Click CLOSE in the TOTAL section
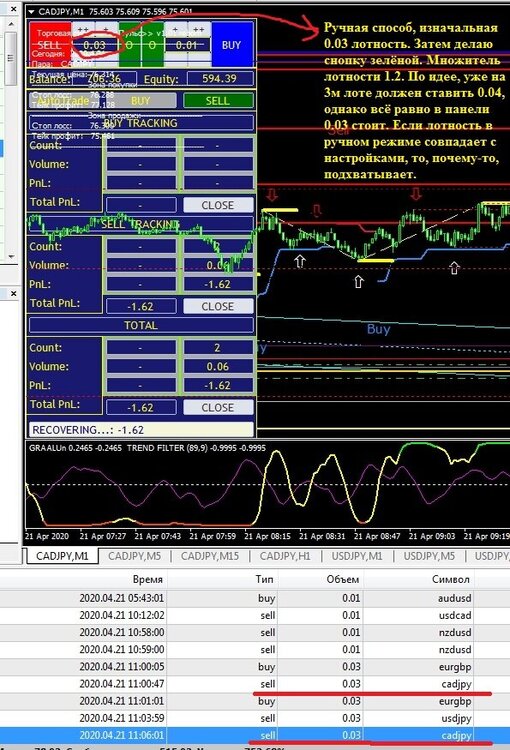 [218, 408]
